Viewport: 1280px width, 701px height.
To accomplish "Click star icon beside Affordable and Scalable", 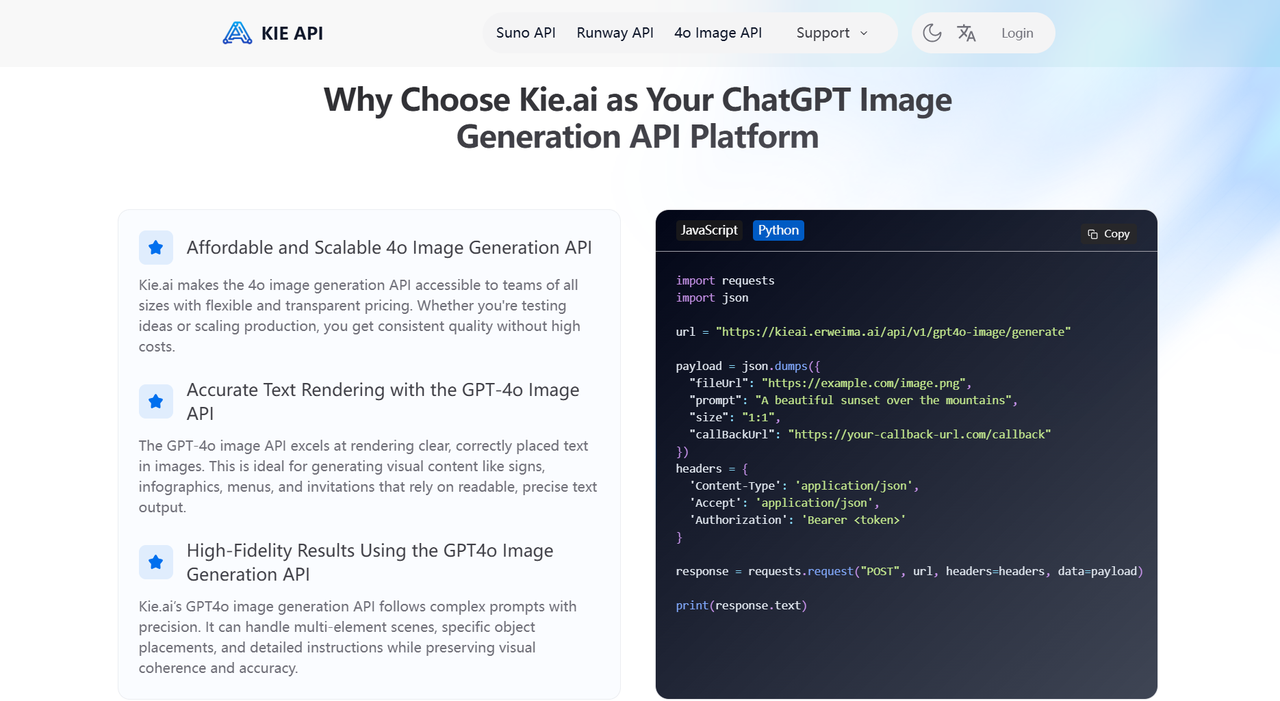I will click(x=156, y=247).
